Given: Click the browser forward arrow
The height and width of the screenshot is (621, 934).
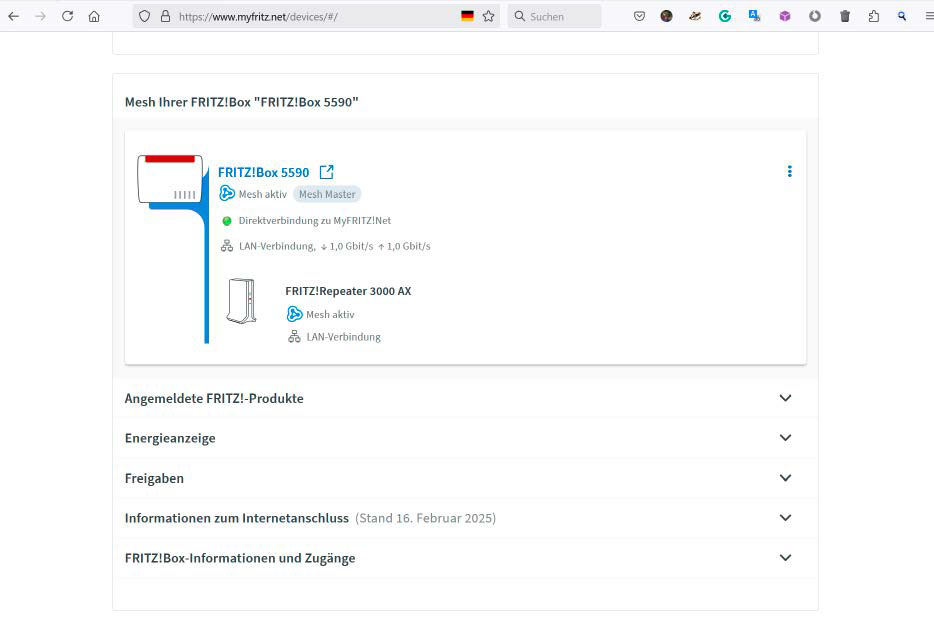Looking at the screenshot, I should click(40, 16).
